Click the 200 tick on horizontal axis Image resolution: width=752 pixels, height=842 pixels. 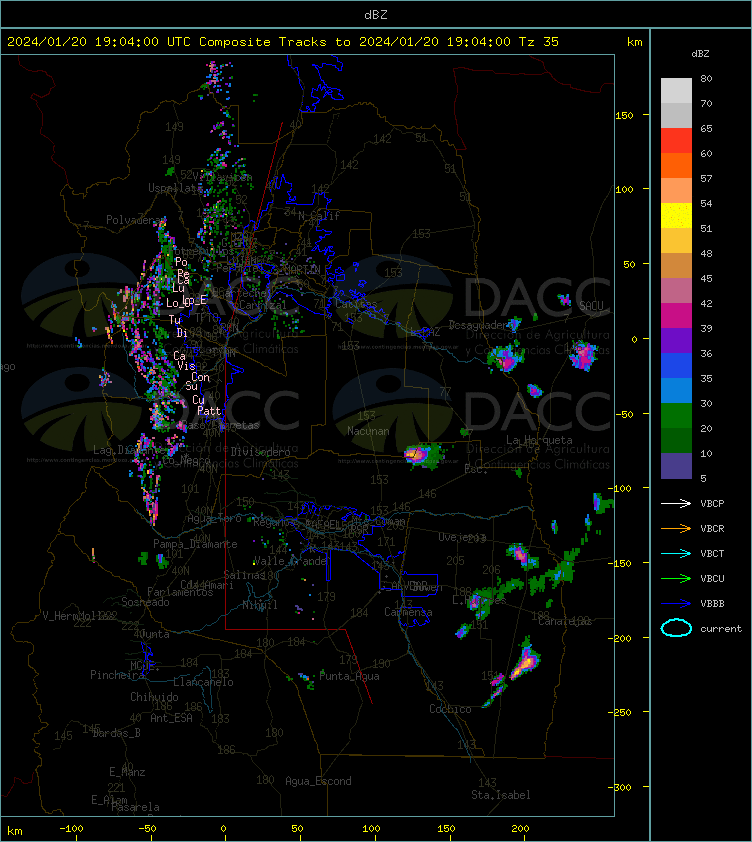click(520, 828)
